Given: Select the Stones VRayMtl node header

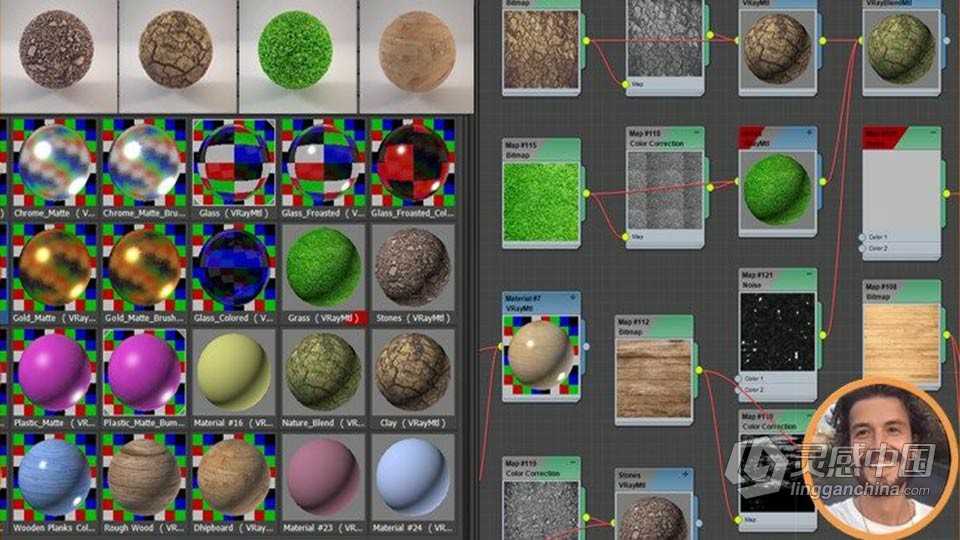Looking at the screenshot, I should tap(654, 480).
